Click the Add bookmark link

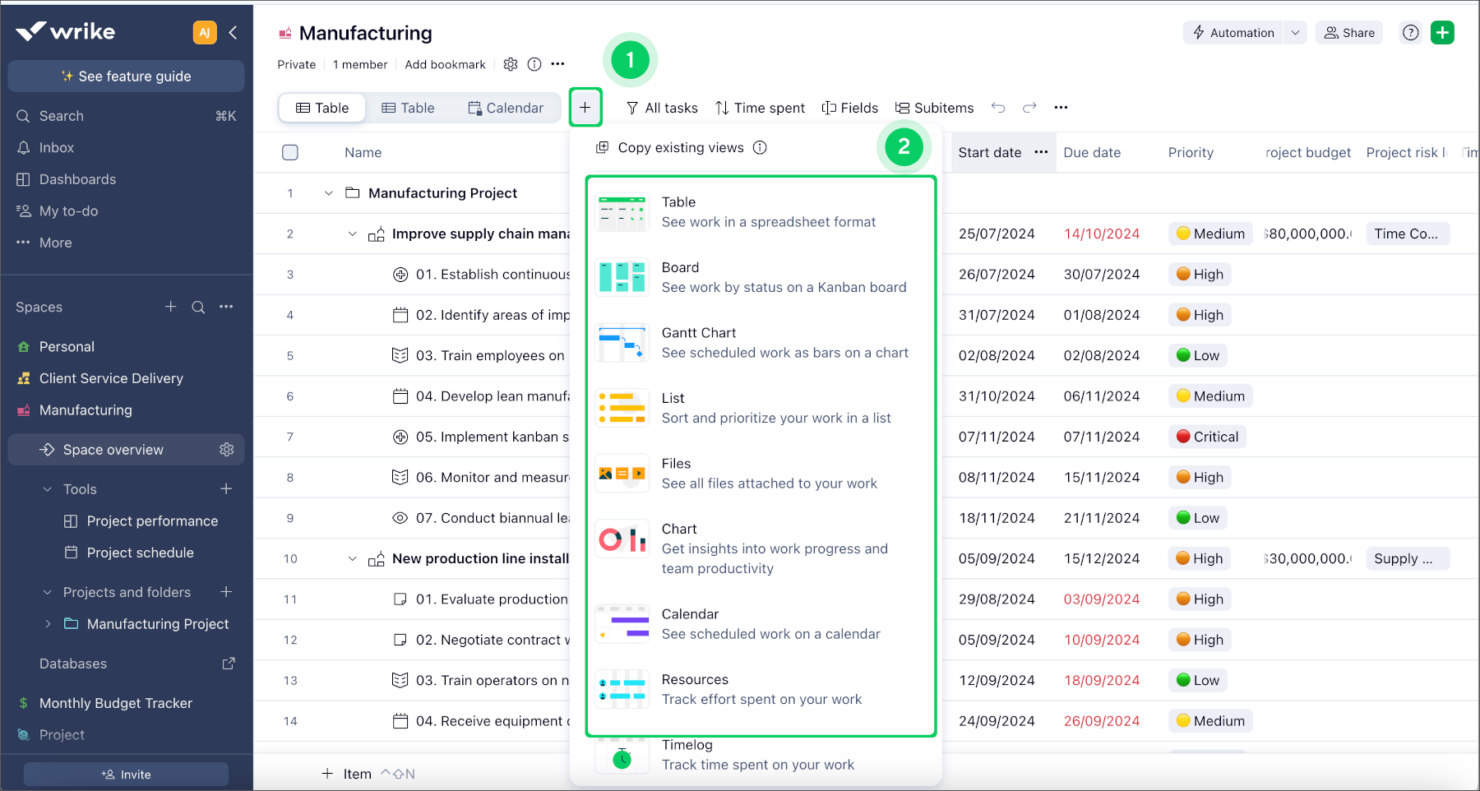(445, 64)
